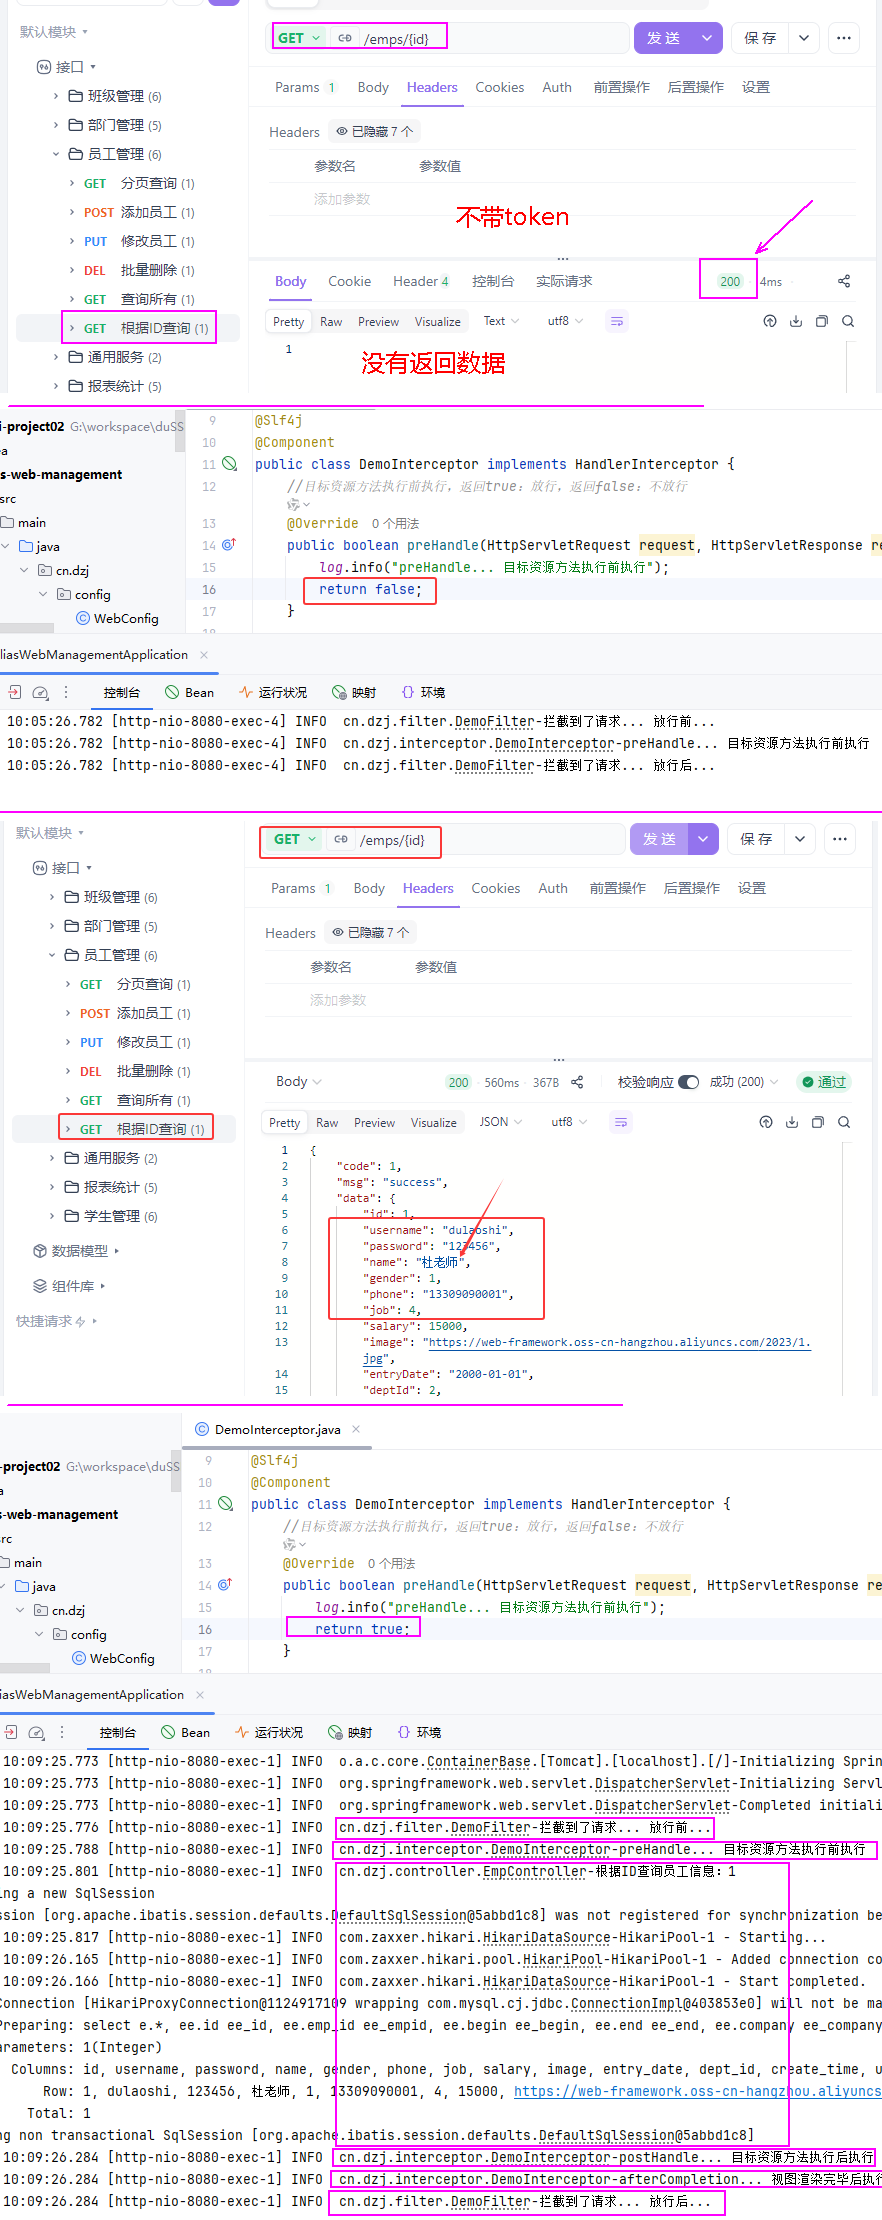Click the share icon beside the 367B size

(577, 1082)
